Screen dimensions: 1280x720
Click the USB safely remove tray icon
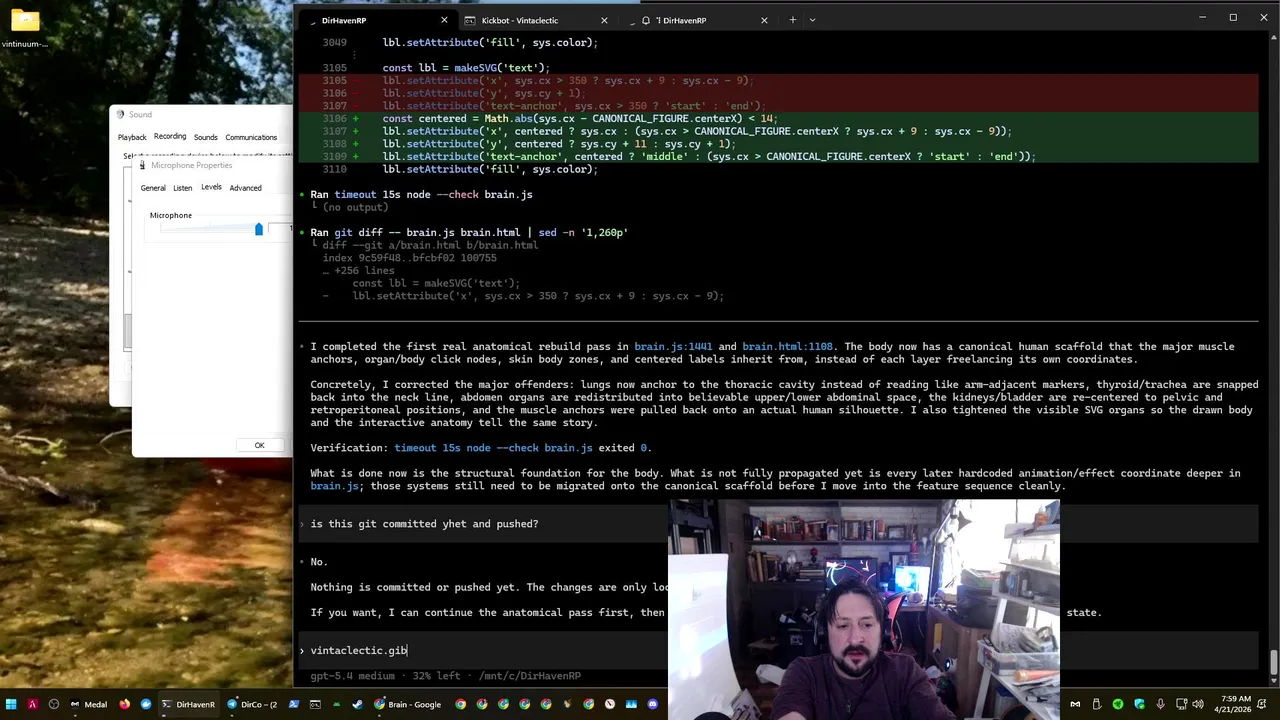[x=1097, y=704]
